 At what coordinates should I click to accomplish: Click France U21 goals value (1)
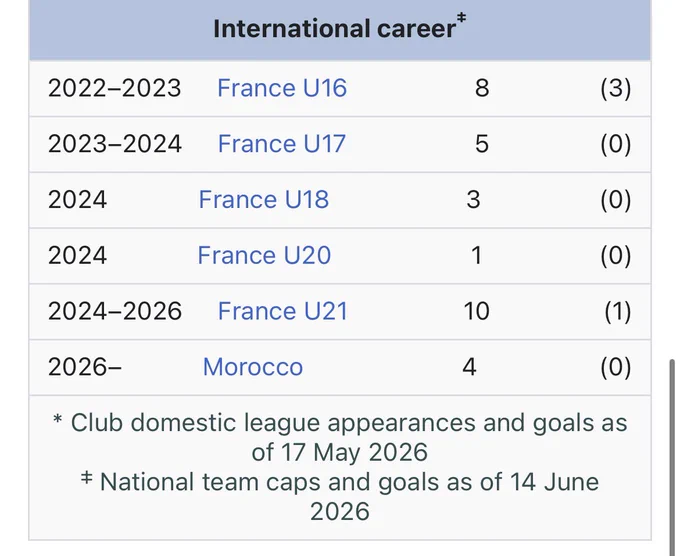(x=618, y=311)
